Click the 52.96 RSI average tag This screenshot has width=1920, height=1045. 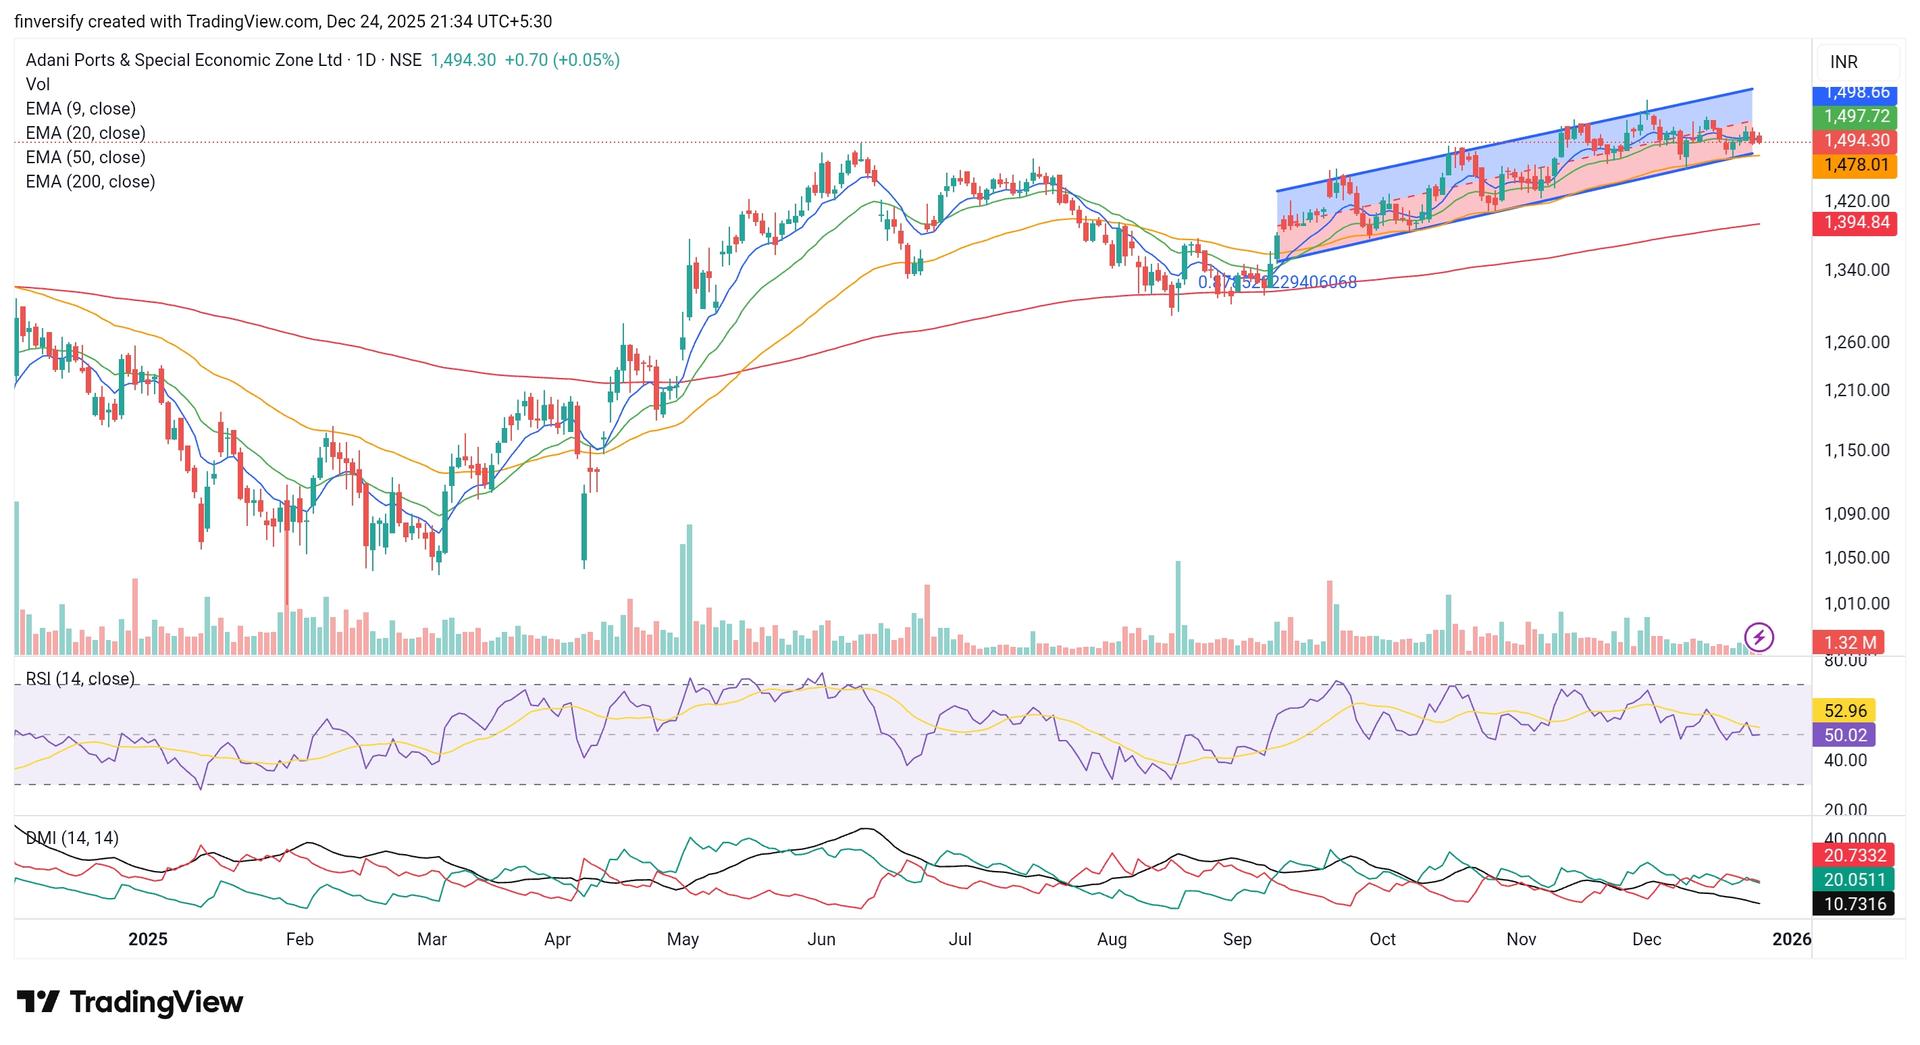tap(1844, 711)
